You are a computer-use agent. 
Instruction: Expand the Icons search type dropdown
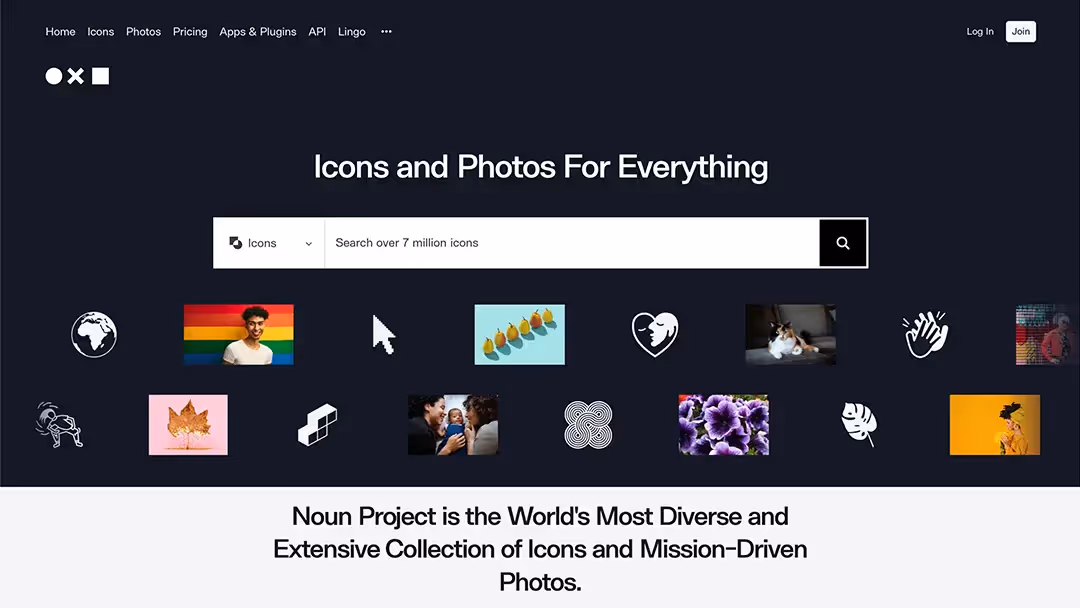point(269,243)
